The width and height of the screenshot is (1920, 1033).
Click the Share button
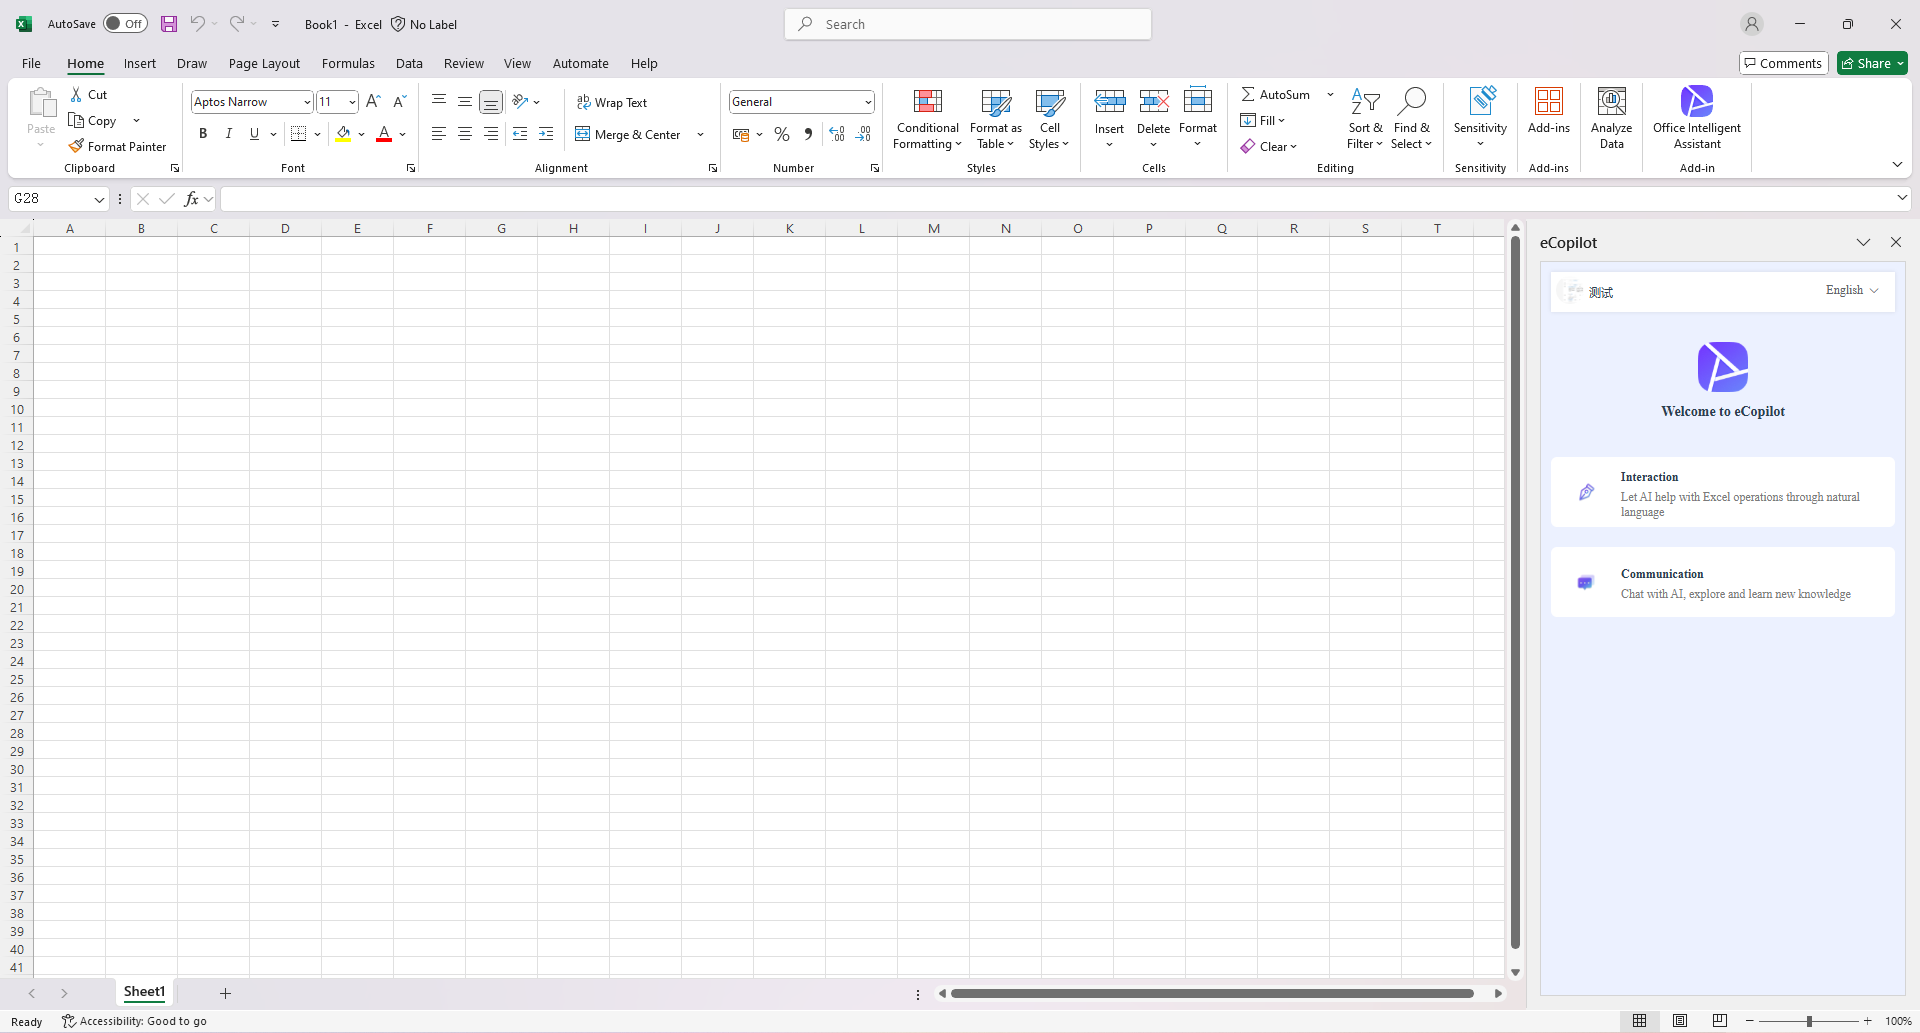pyautogui.click(x=1871, y=62)
